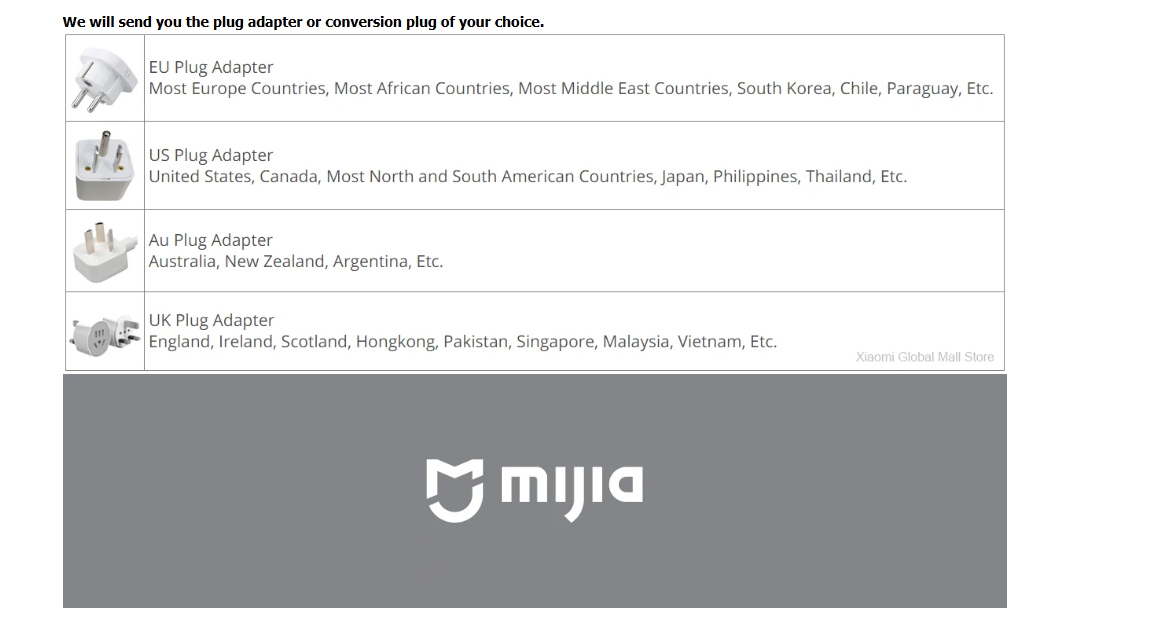Click the UK plug adapter image

point(105,331)
